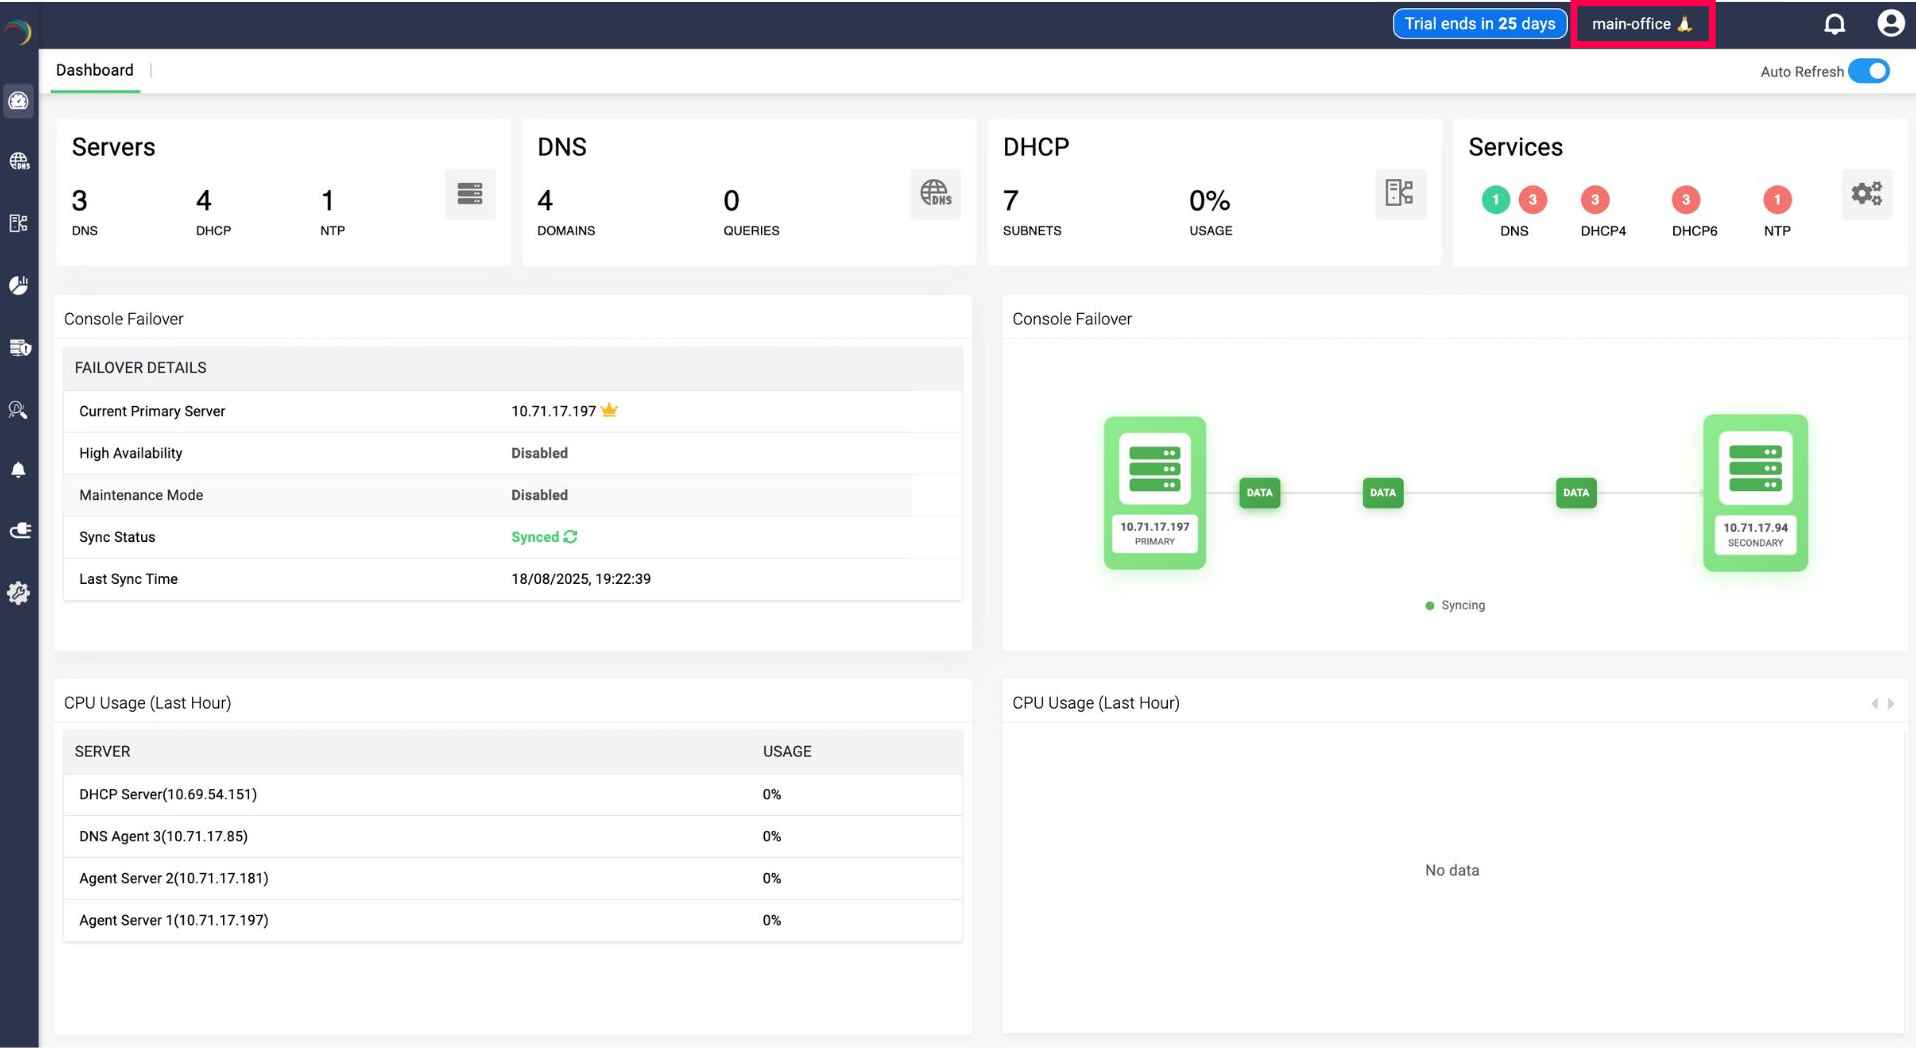
Task: Toggle the Auto Refresh switch
Action: (1868, 71)
